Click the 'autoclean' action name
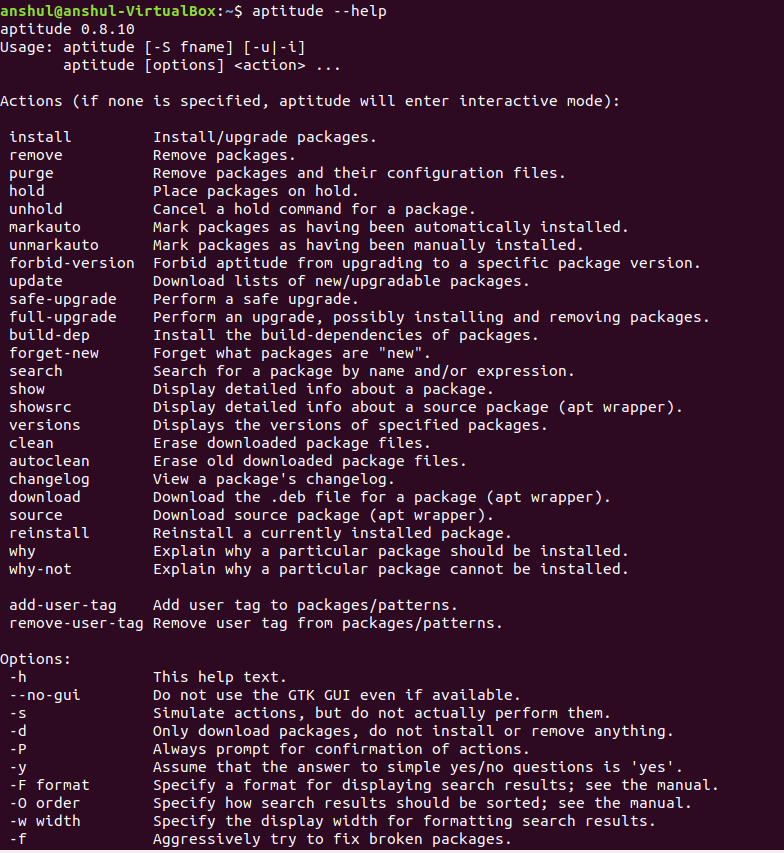The height and width of the screenshot is (853, 784). pyautogui.click(x=49, y=461)
